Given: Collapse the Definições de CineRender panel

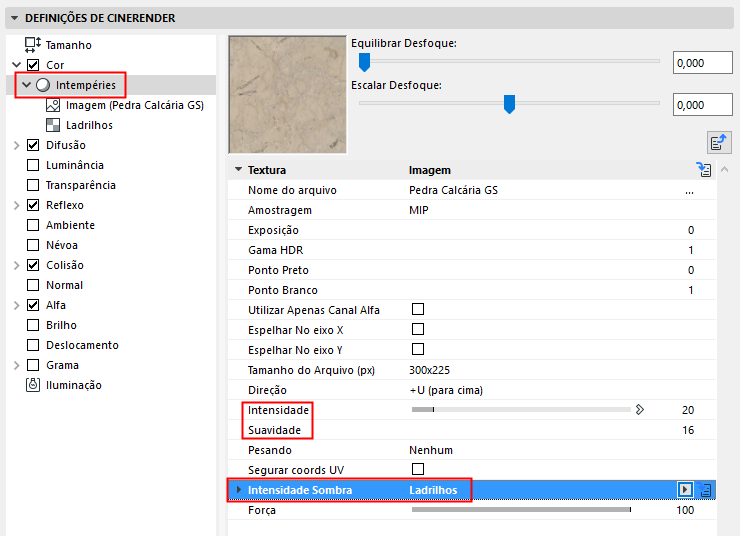Looking at the screenshot, I should pyautogui.click(x=15, y=18).
